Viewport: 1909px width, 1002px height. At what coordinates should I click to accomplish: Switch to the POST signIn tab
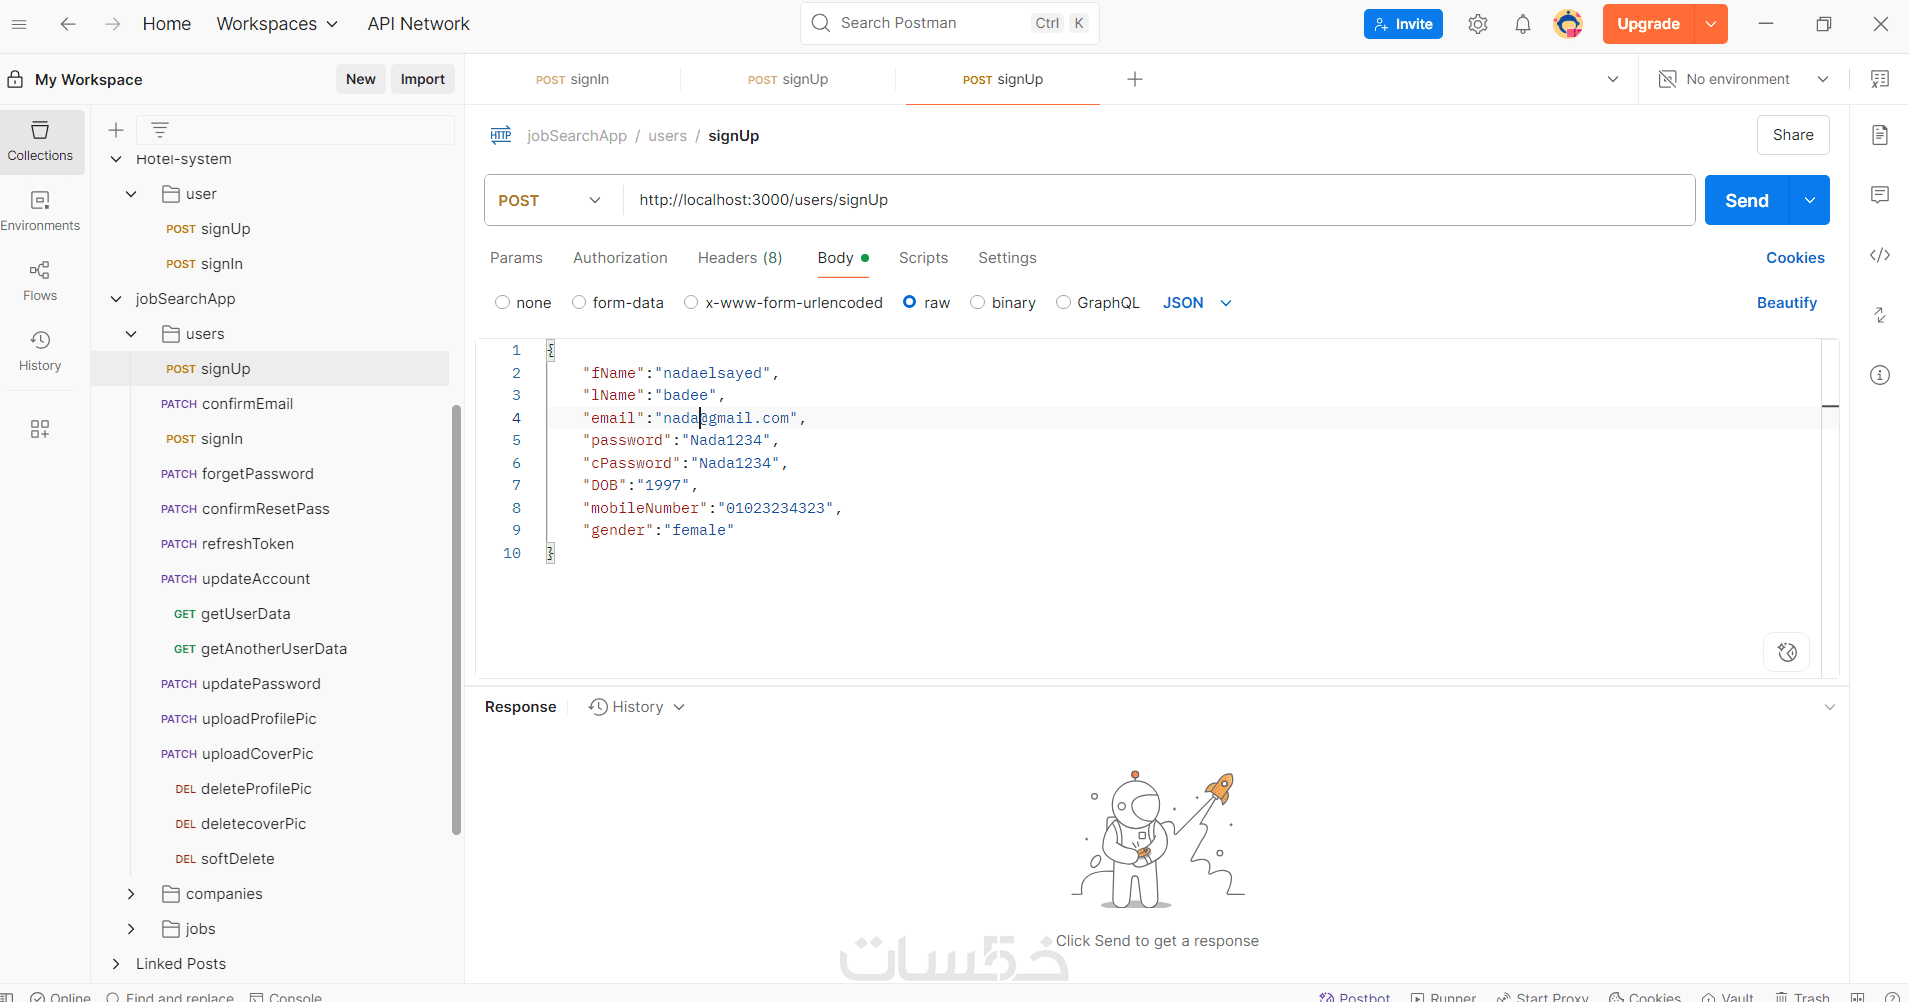coord(572,79)
